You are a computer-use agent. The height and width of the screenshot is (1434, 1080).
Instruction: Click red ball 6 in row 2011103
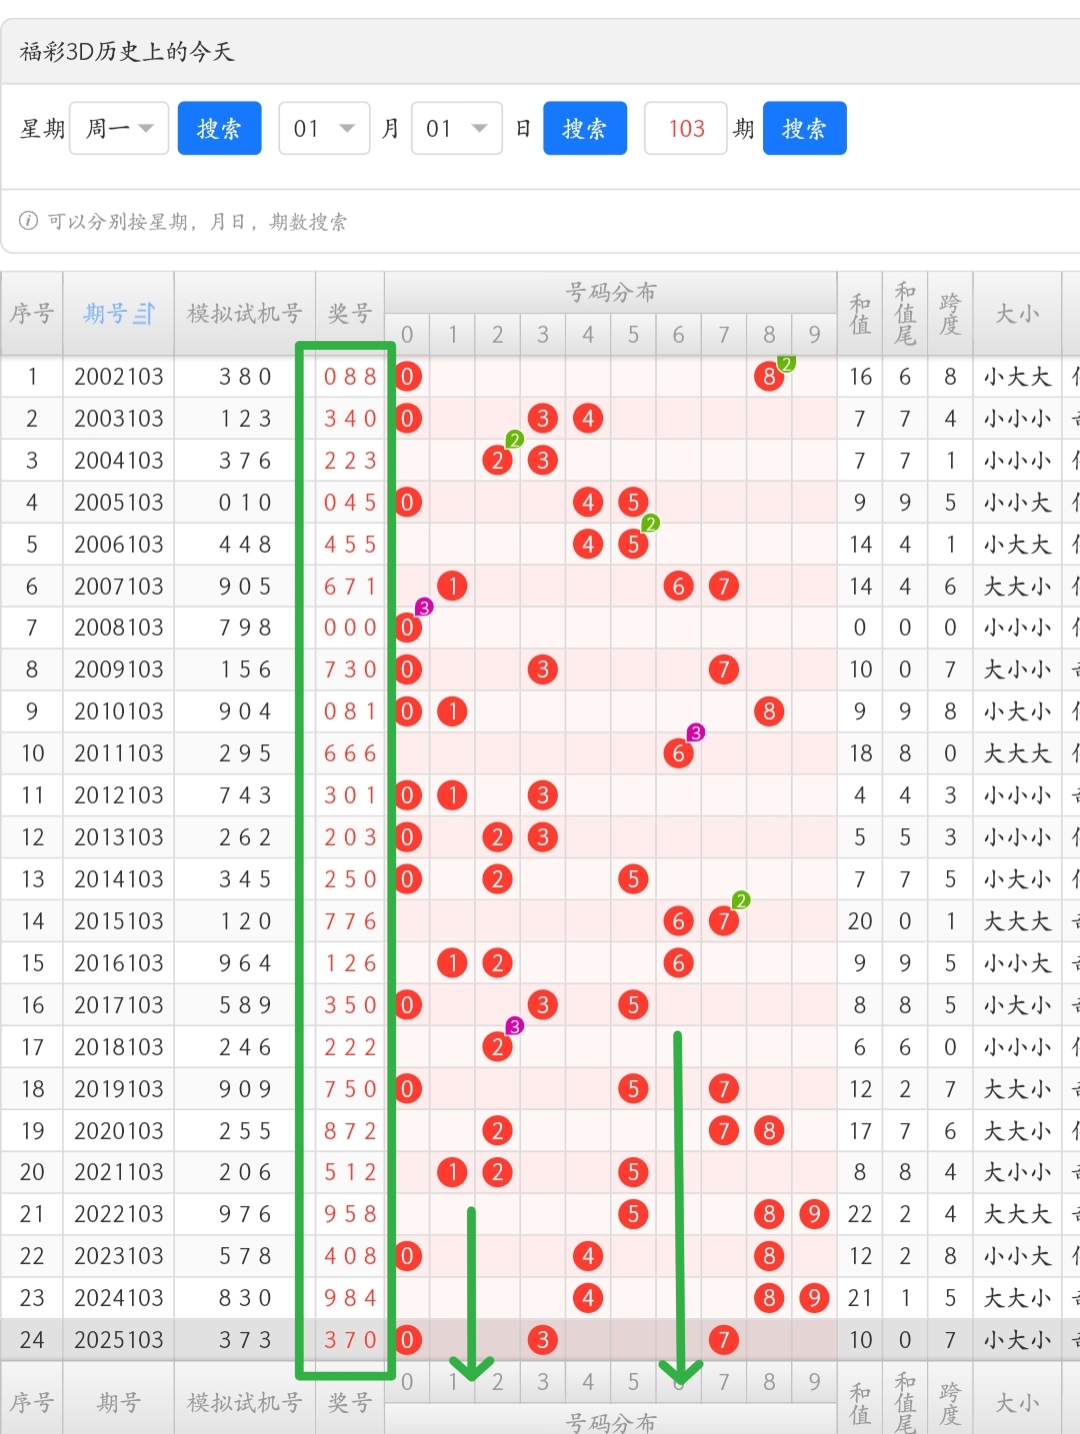tap(678, 754)
